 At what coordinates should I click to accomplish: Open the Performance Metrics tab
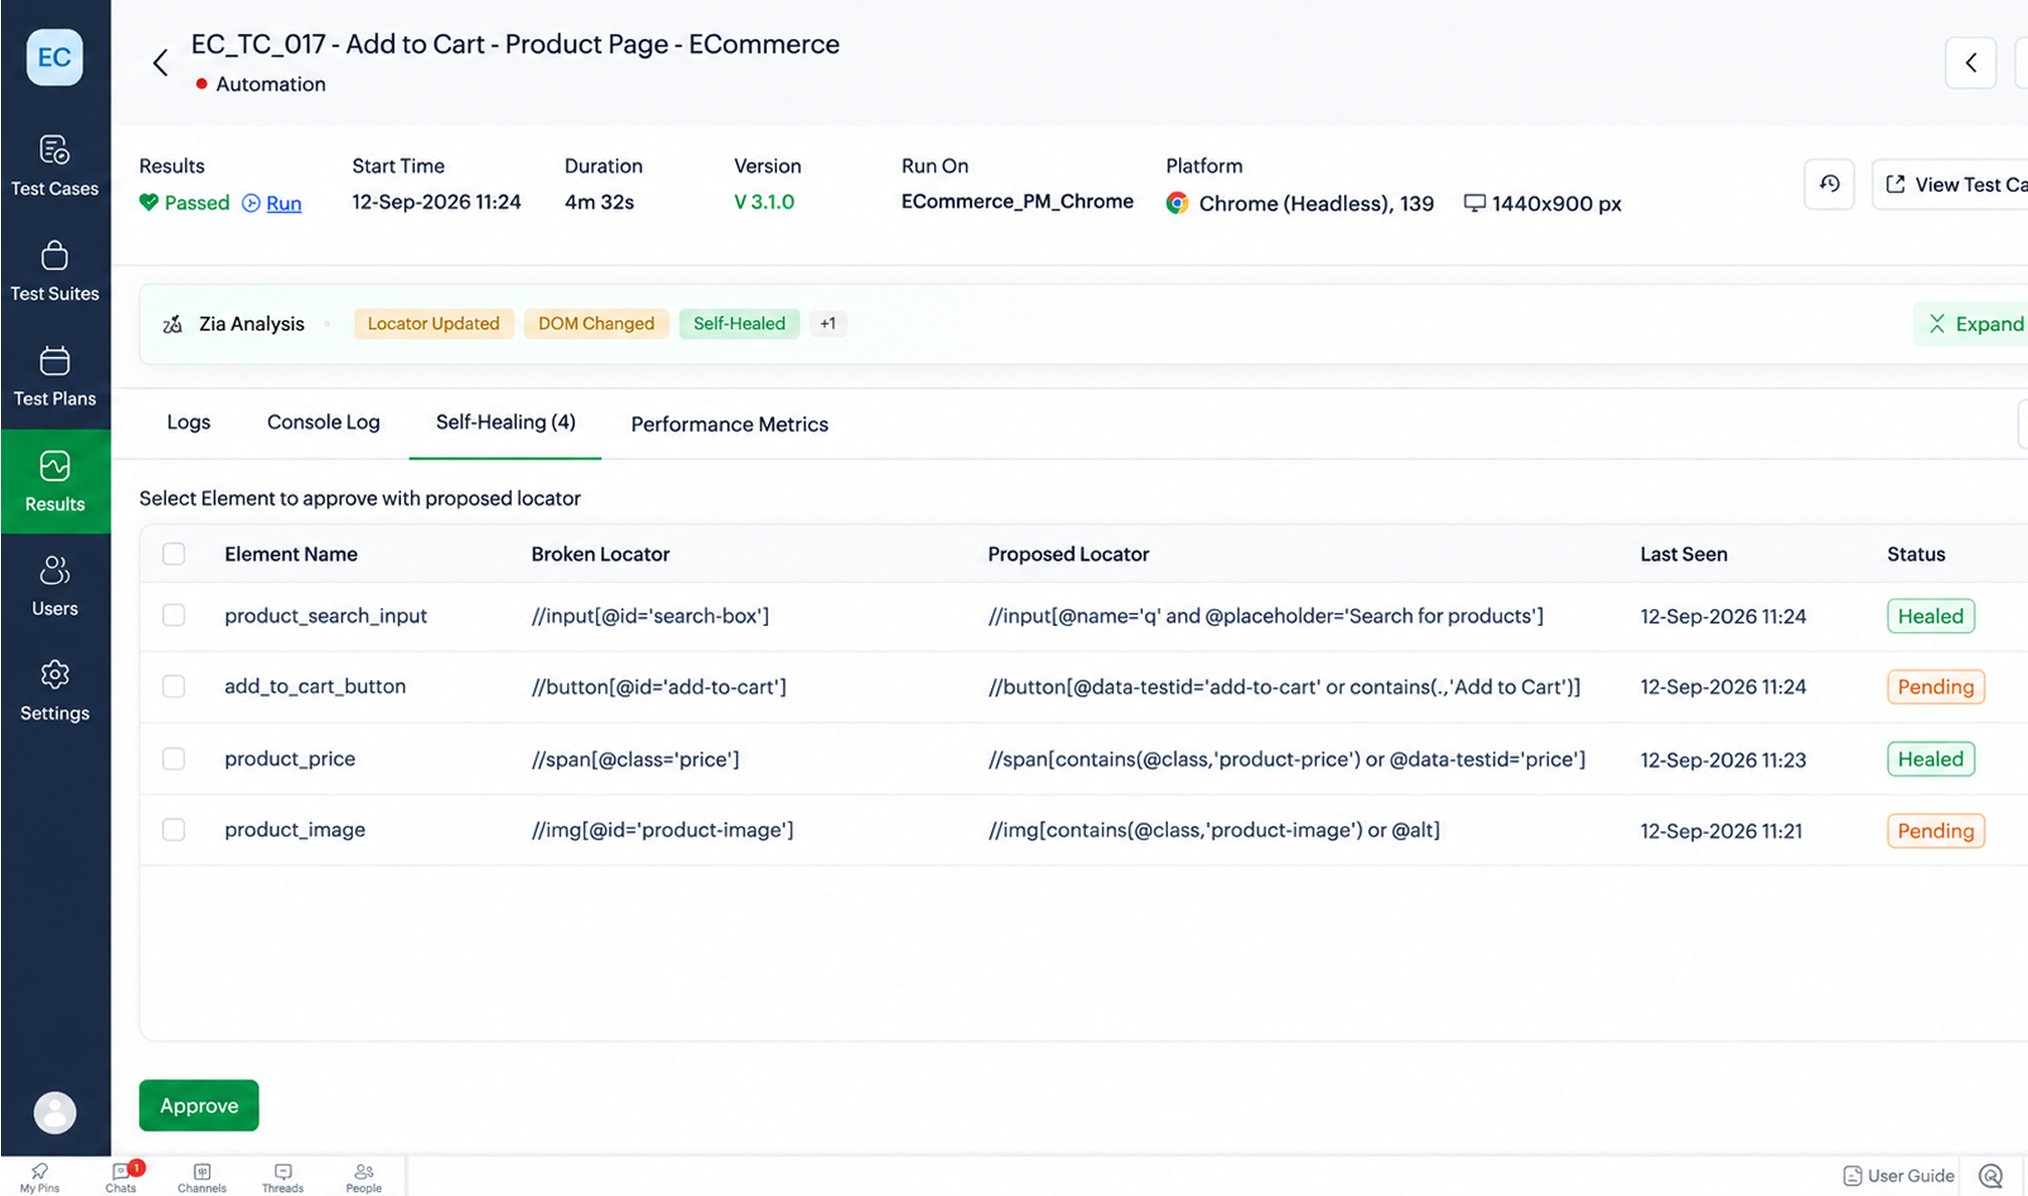click(729, 424)
